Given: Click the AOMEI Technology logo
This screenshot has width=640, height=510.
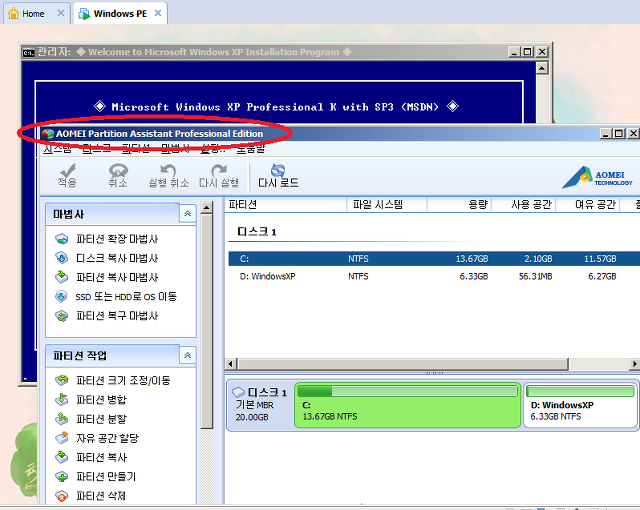Looking at the screenshot, I should [597, 177].
